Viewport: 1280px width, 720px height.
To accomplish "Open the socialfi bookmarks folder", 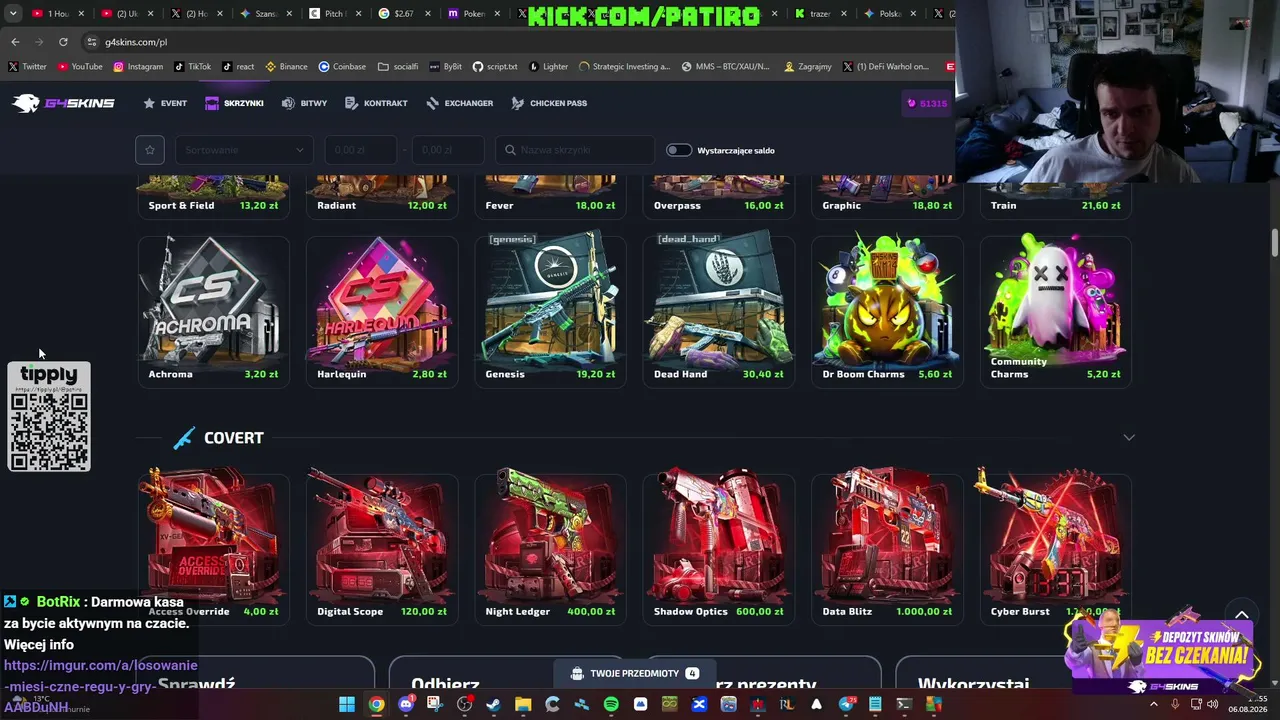I will click(x=398, y=67).
